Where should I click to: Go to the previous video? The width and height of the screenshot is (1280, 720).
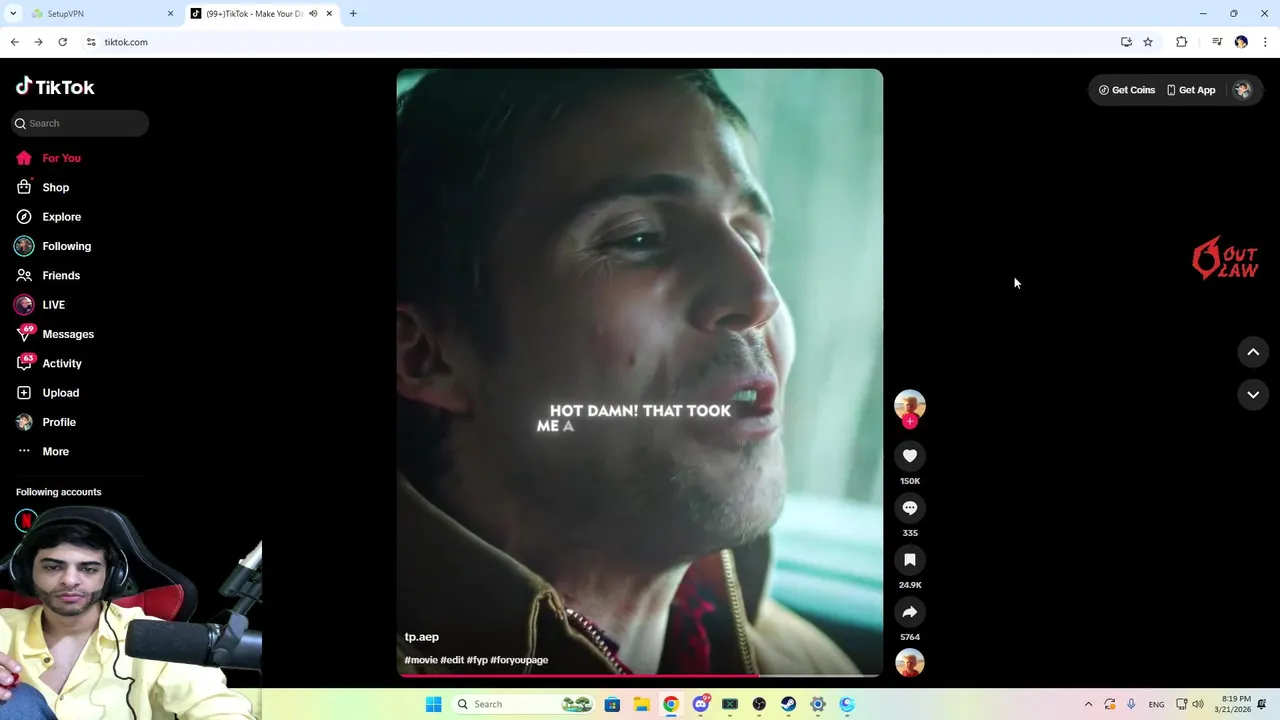tap(1253, 352)
